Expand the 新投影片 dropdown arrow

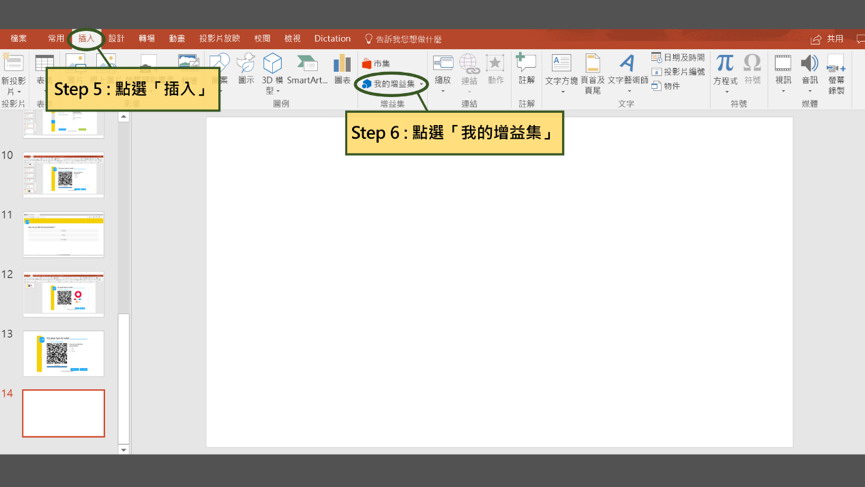[x=19, y=92]
